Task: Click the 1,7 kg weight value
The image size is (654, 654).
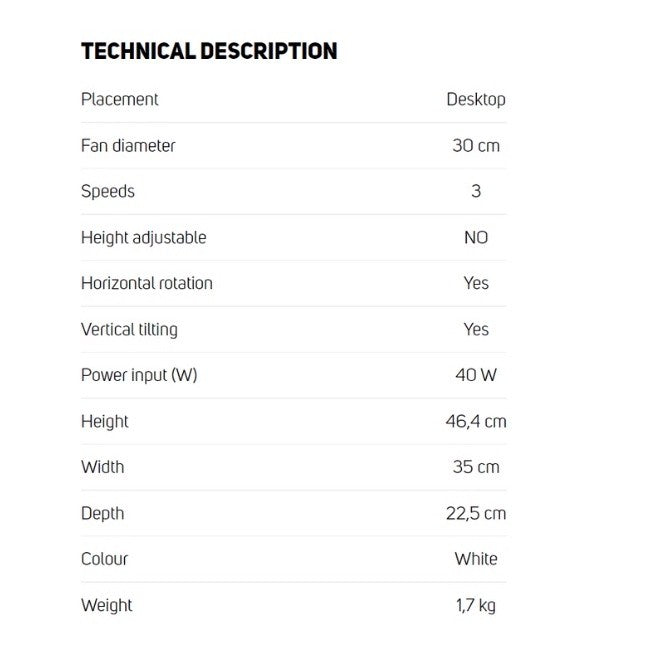Action: coord(475,605)
